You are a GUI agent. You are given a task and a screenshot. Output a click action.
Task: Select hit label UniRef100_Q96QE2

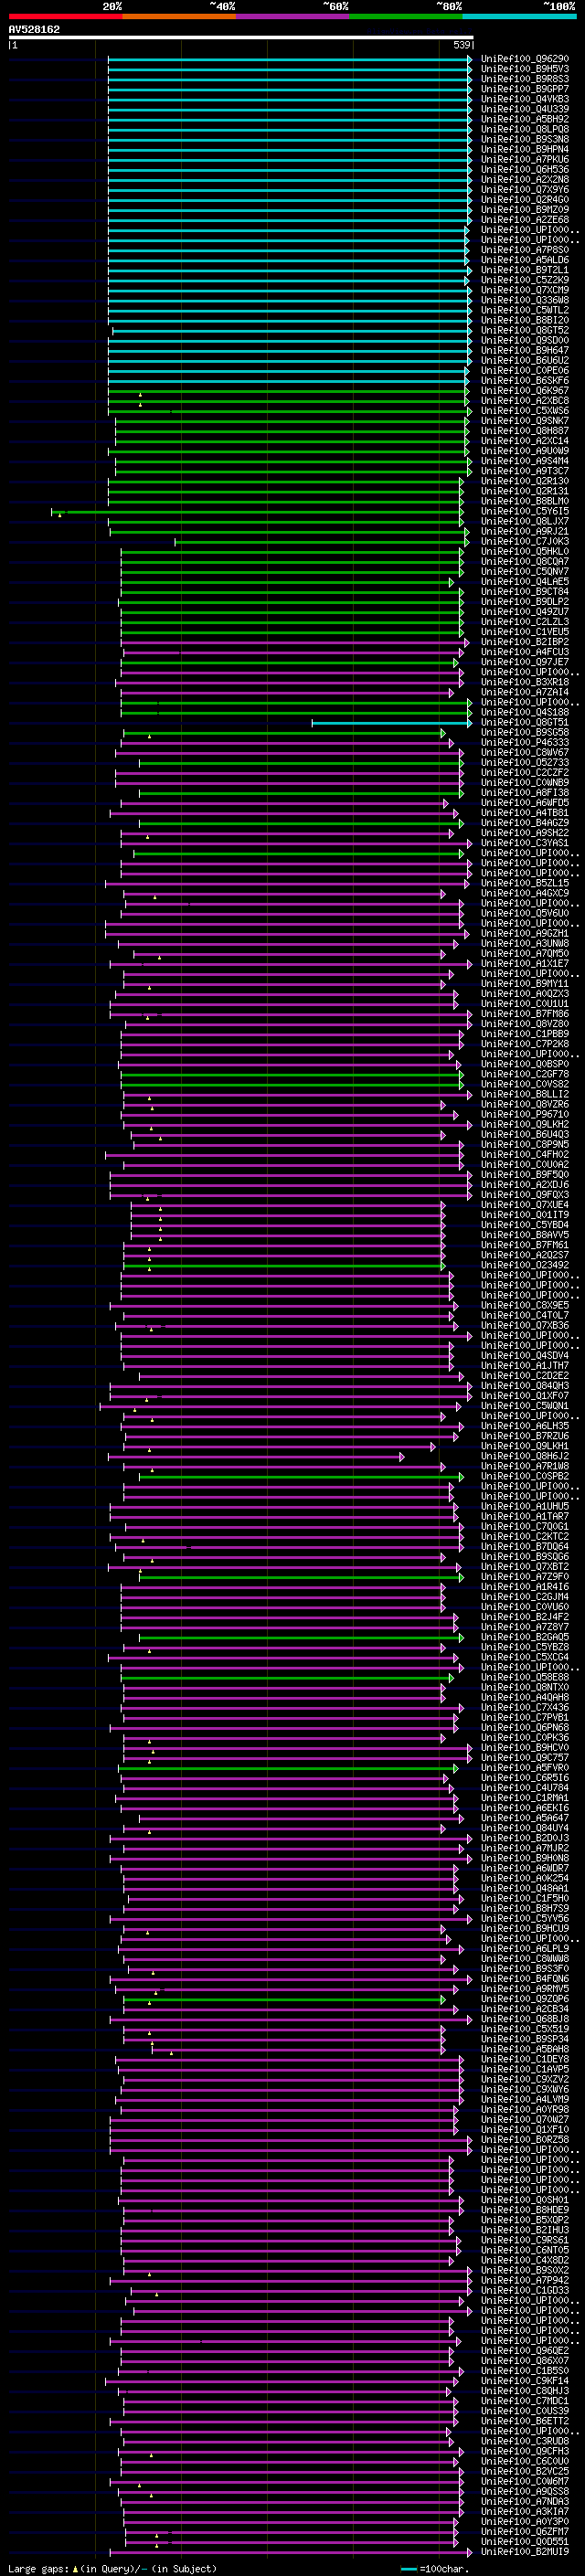tap(525, 2351)
